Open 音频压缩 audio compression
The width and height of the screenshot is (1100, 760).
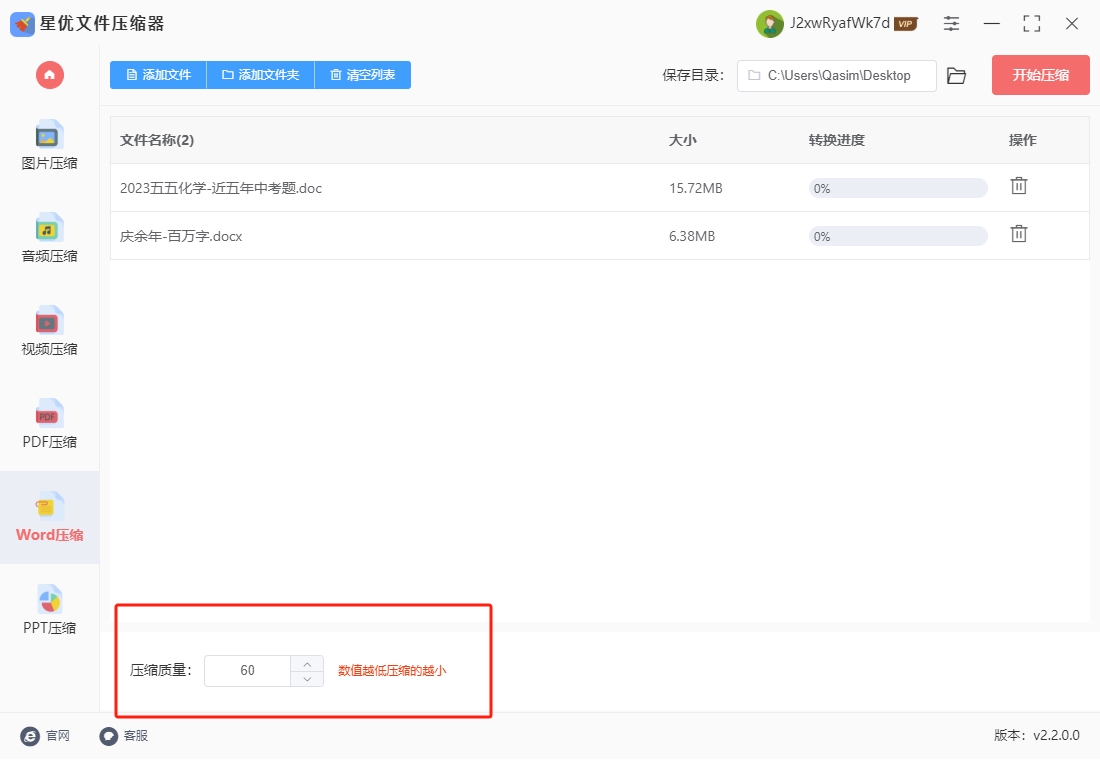point(49,238)
